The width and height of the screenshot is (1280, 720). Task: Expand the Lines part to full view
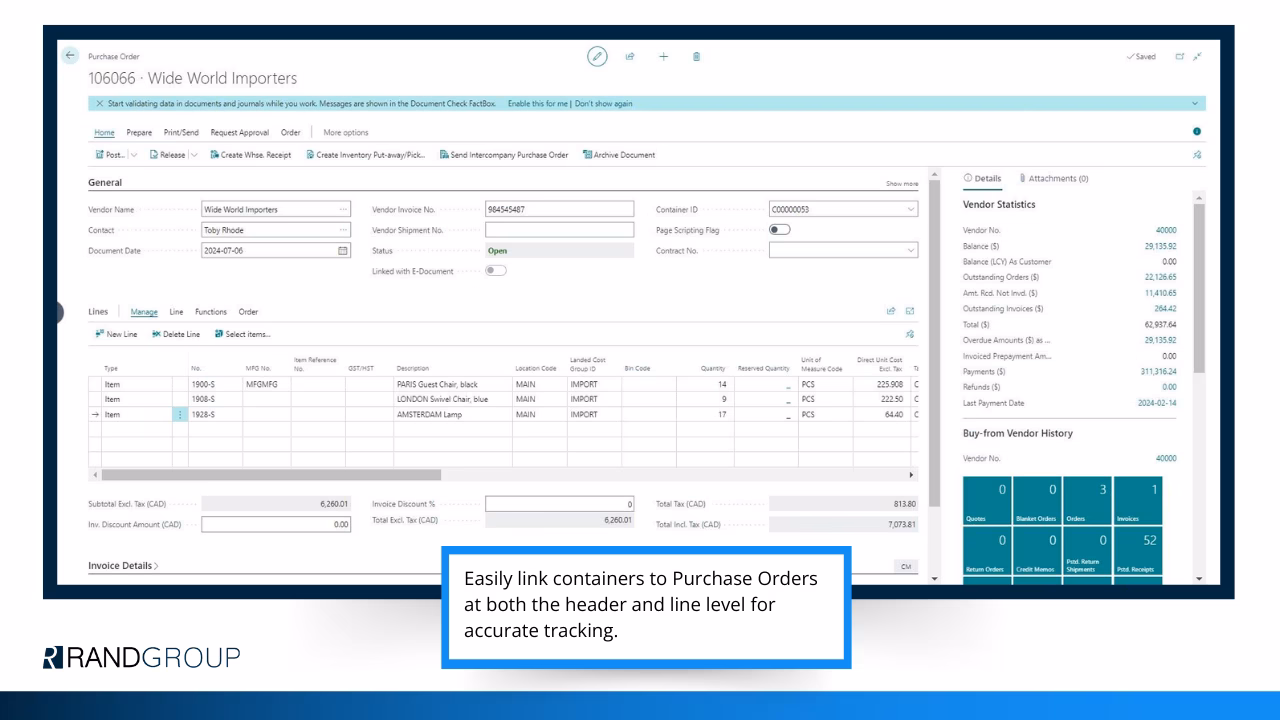point(909,313)
